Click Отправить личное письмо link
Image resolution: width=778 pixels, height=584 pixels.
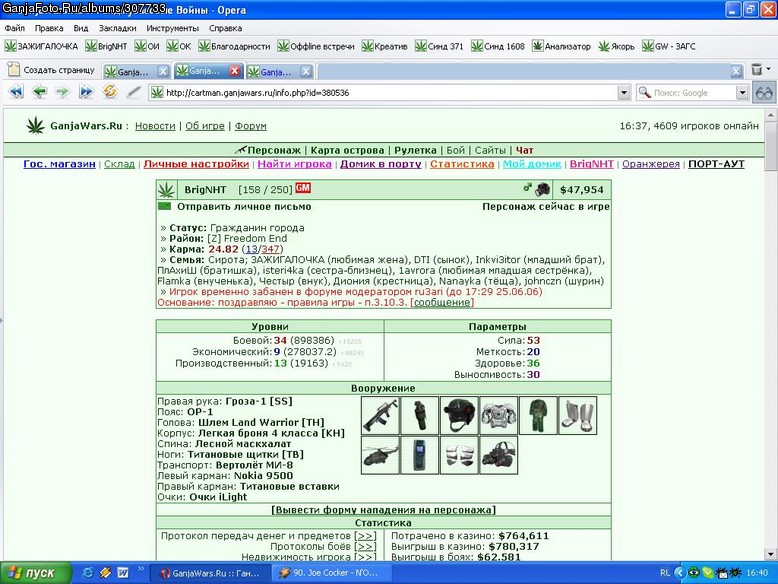coord(244,206)
